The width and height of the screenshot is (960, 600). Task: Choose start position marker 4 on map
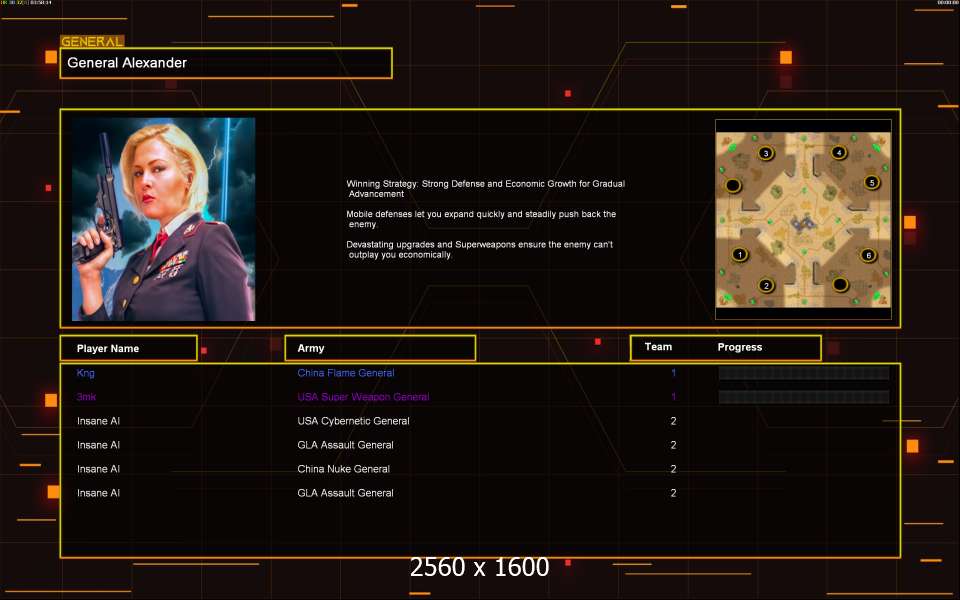click(839, 152)
